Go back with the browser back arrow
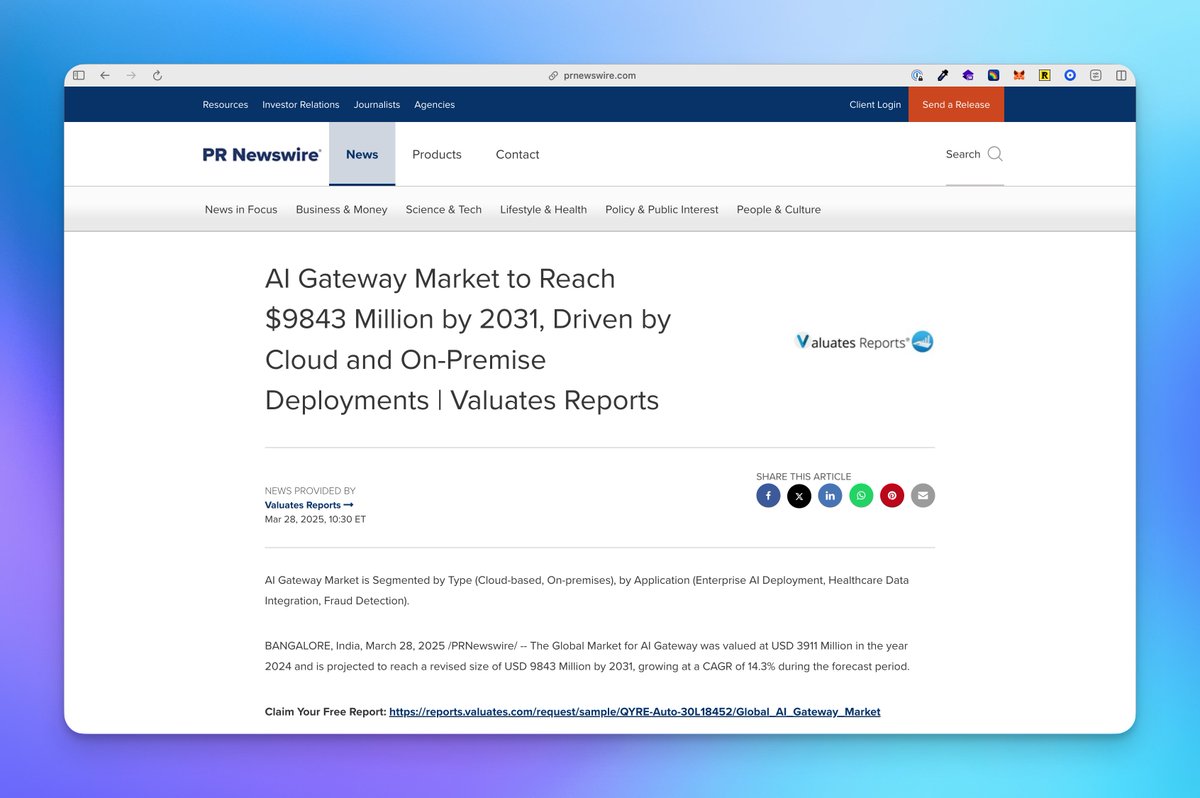The width and height of the screenshot is (1200, 798). pyautogui.click(x=105, y=75)
